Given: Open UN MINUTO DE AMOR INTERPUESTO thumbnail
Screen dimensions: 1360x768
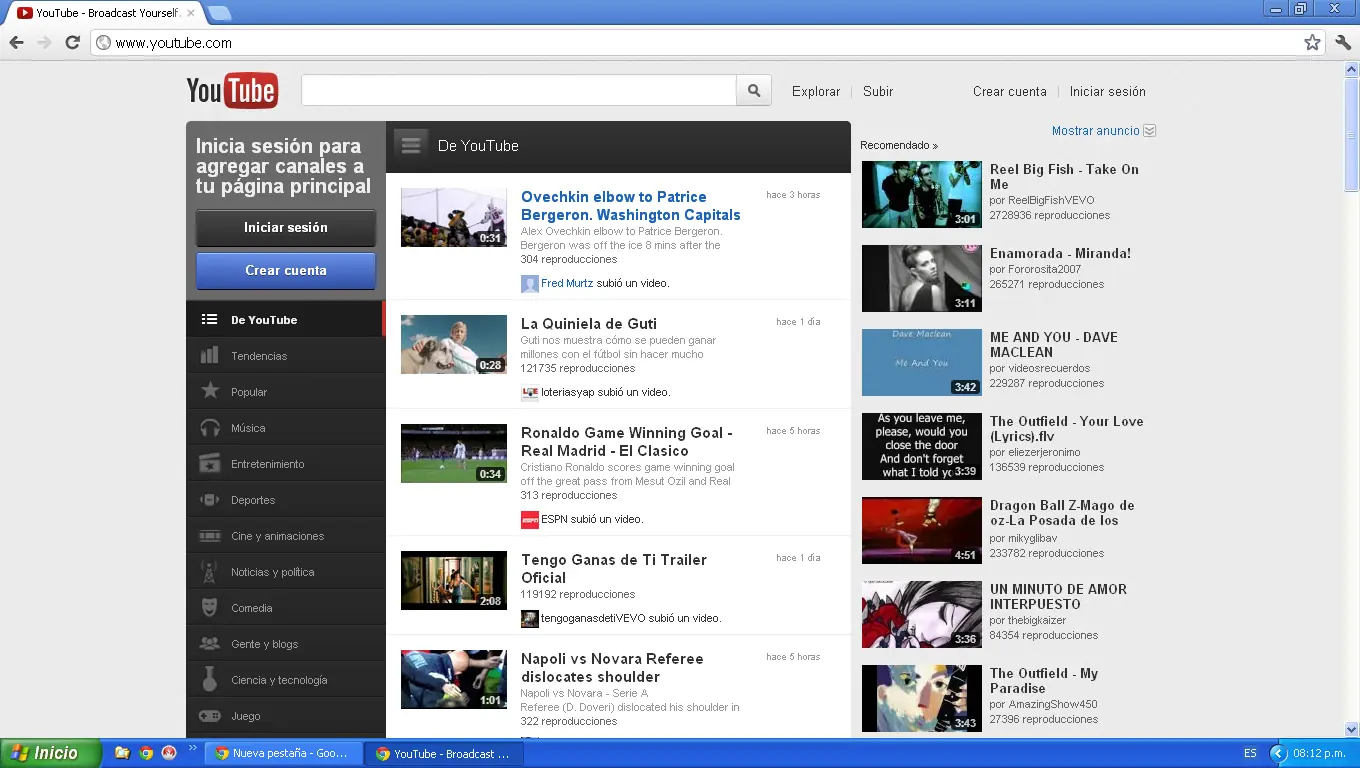Looking at the screenshot, I should coord(922,614).
